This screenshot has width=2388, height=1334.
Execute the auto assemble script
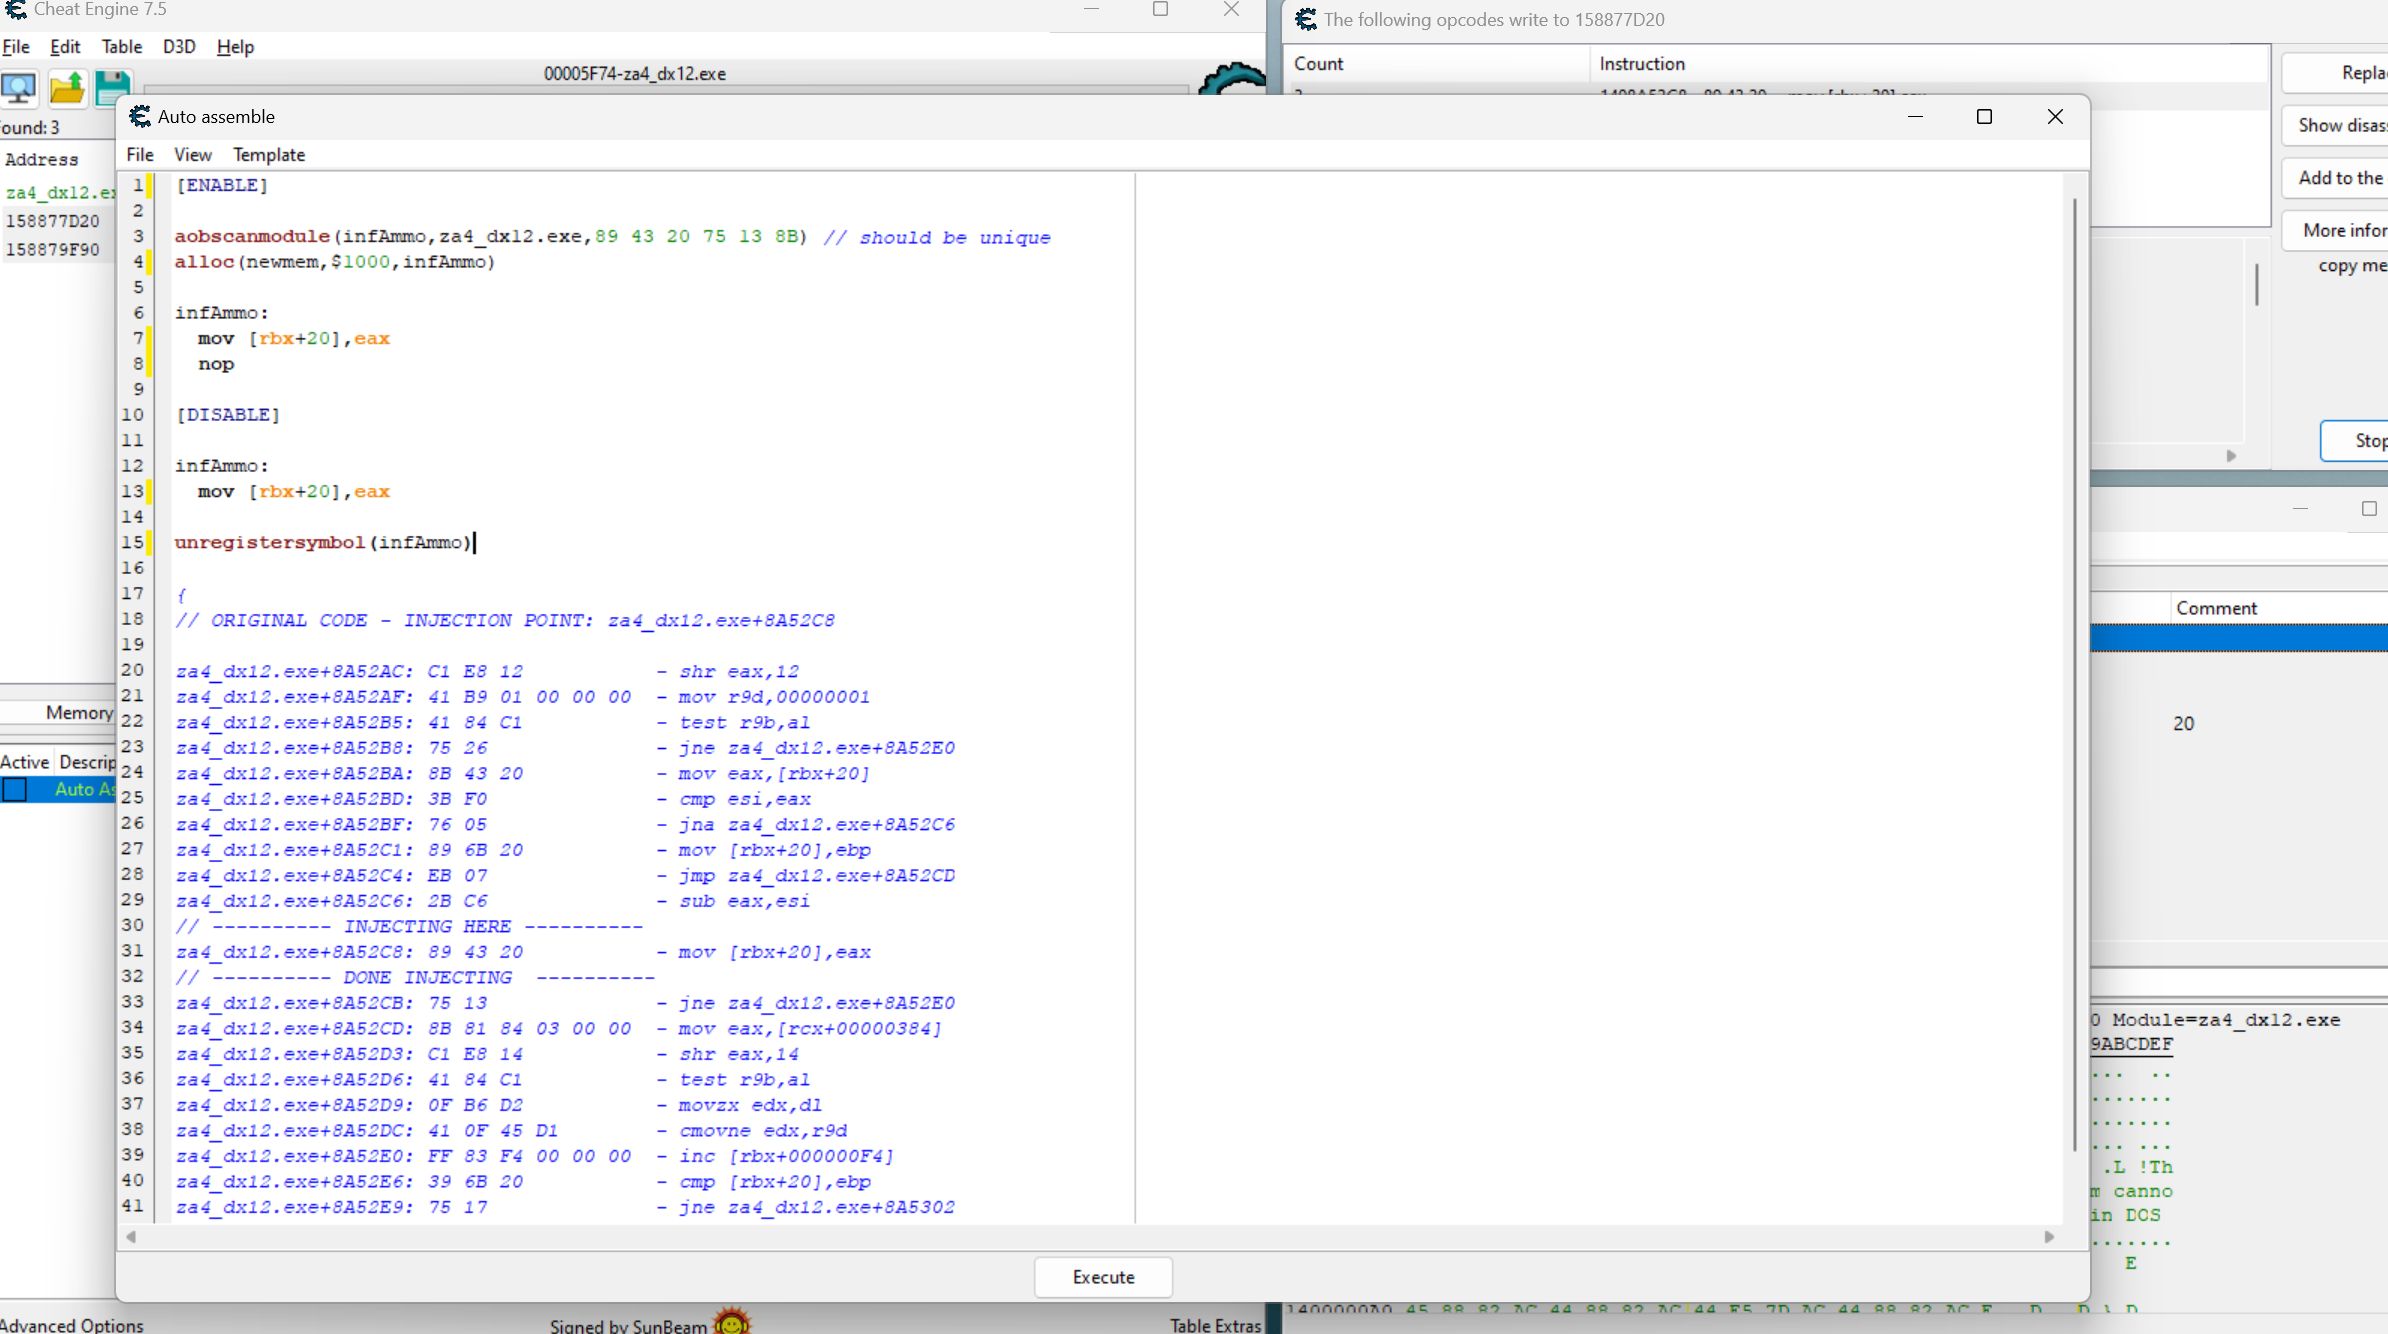click(x=1102, y=1277)
